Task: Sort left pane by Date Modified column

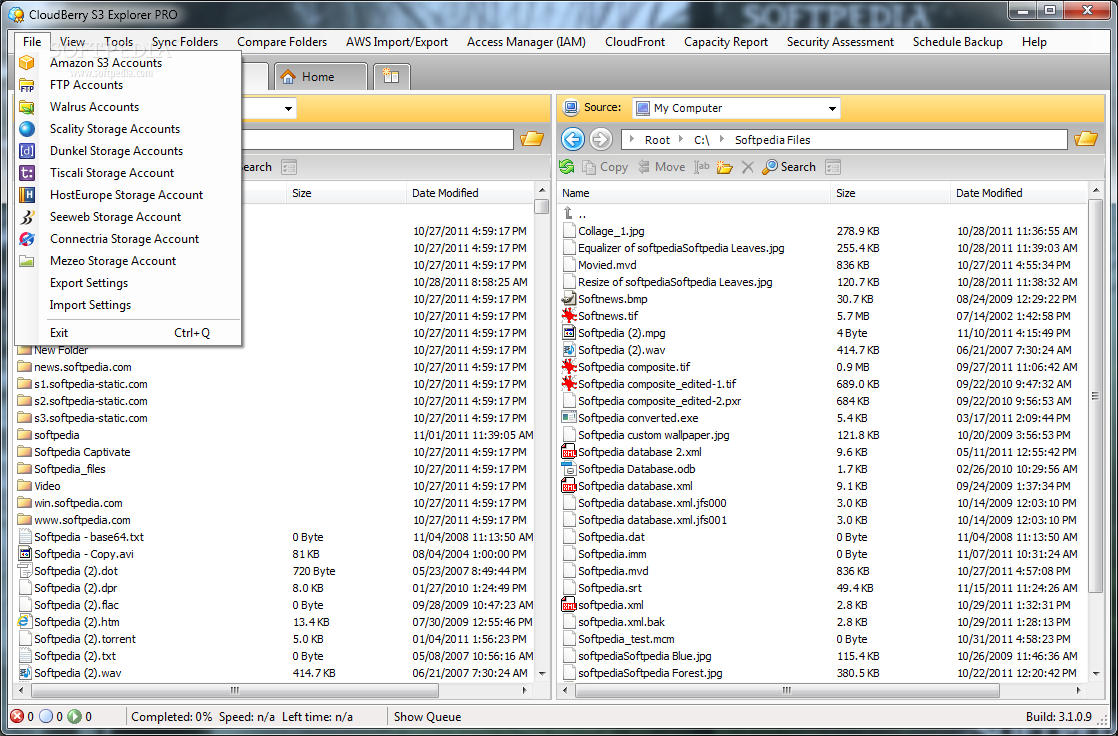Action: (471, 193)
